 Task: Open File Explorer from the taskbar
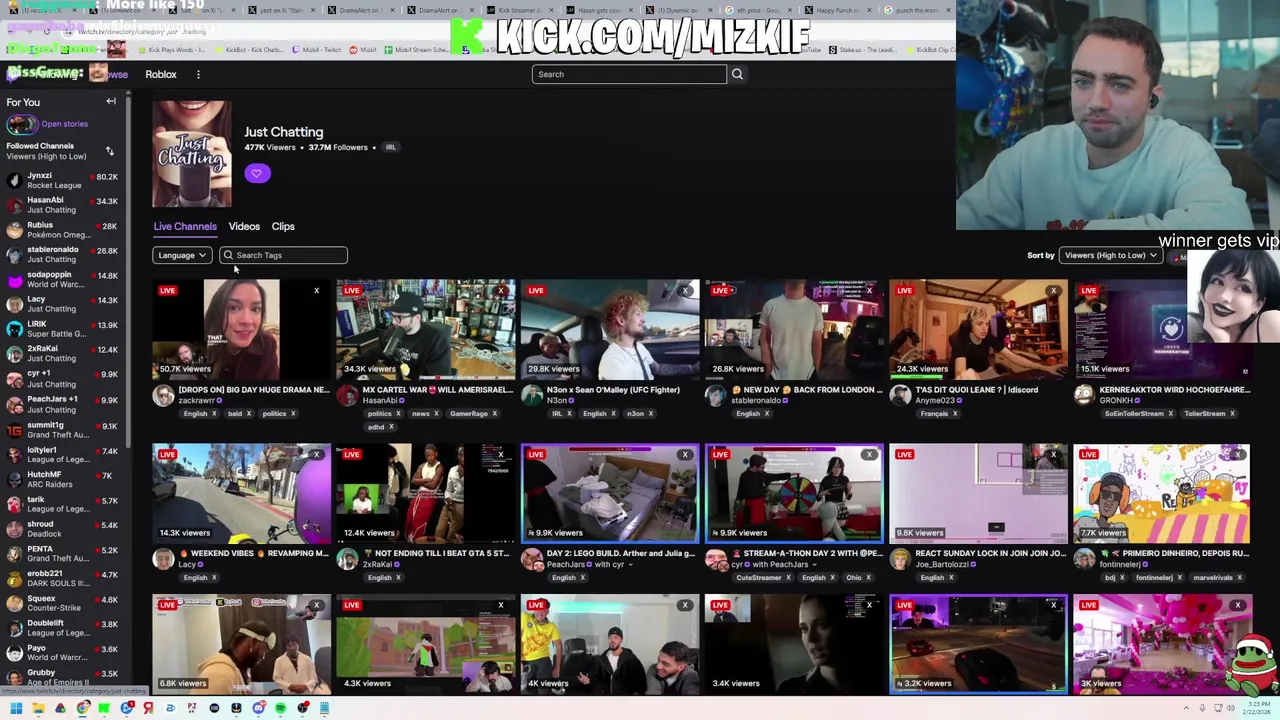pyautogui.click(x=38, y=708)
